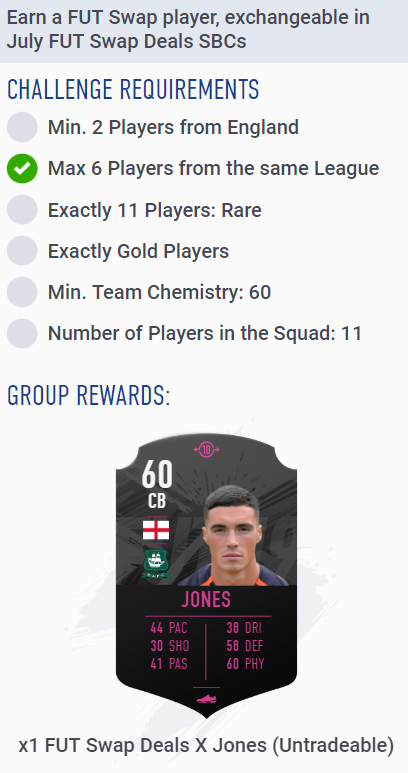This screenshot has height=773, width=408.
Task: Click the GROUP REWARDS heading
Action: 89,395
